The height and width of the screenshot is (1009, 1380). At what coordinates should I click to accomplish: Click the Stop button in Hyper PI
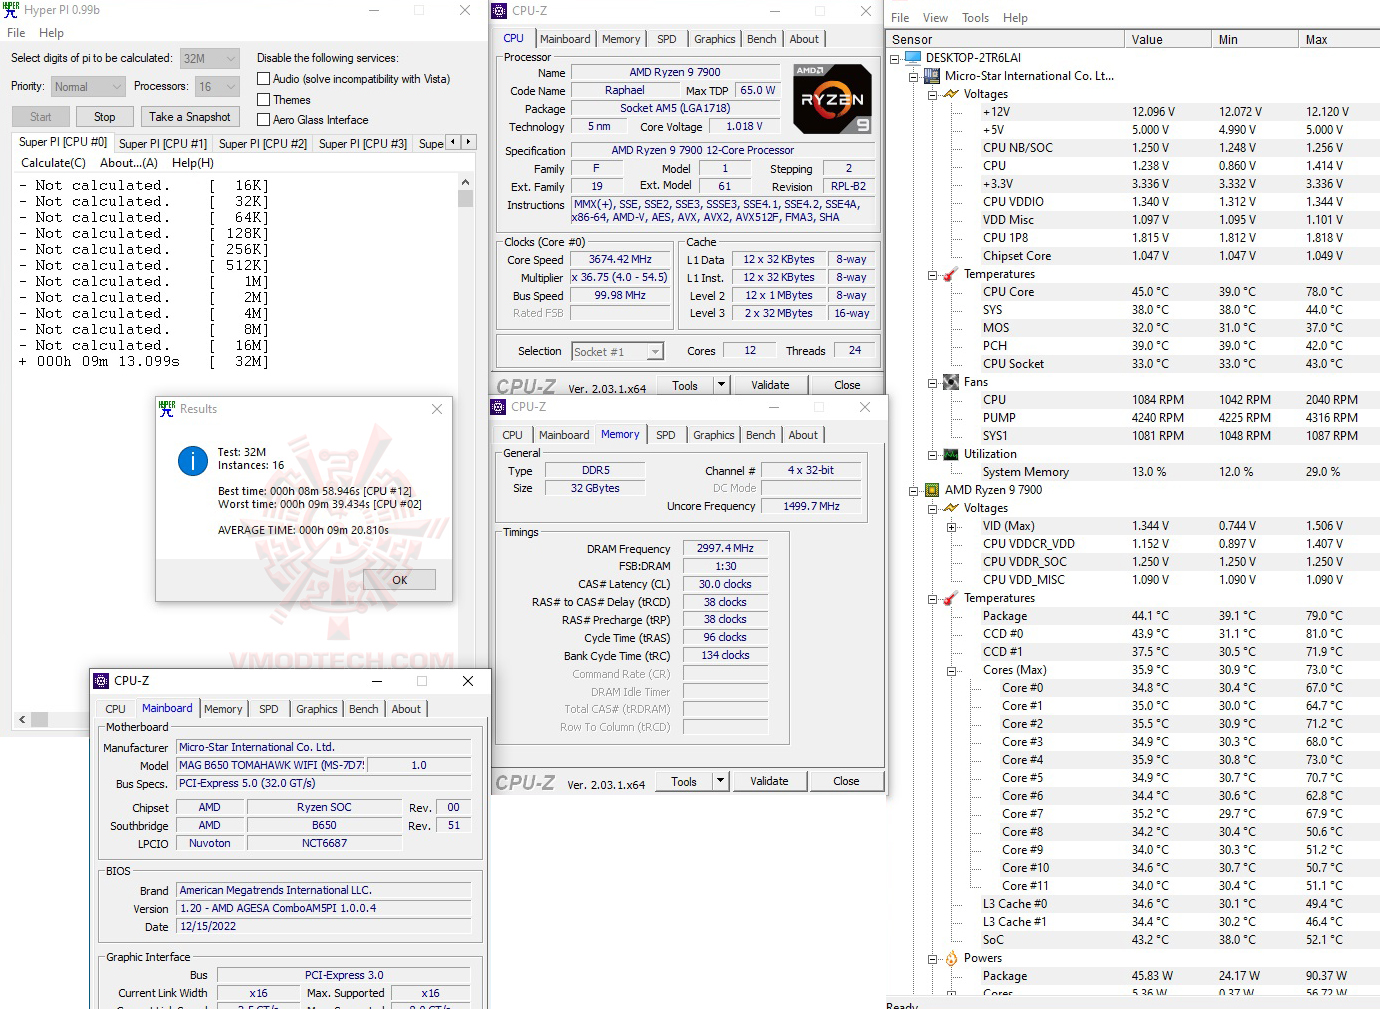(x=104, y=117)
